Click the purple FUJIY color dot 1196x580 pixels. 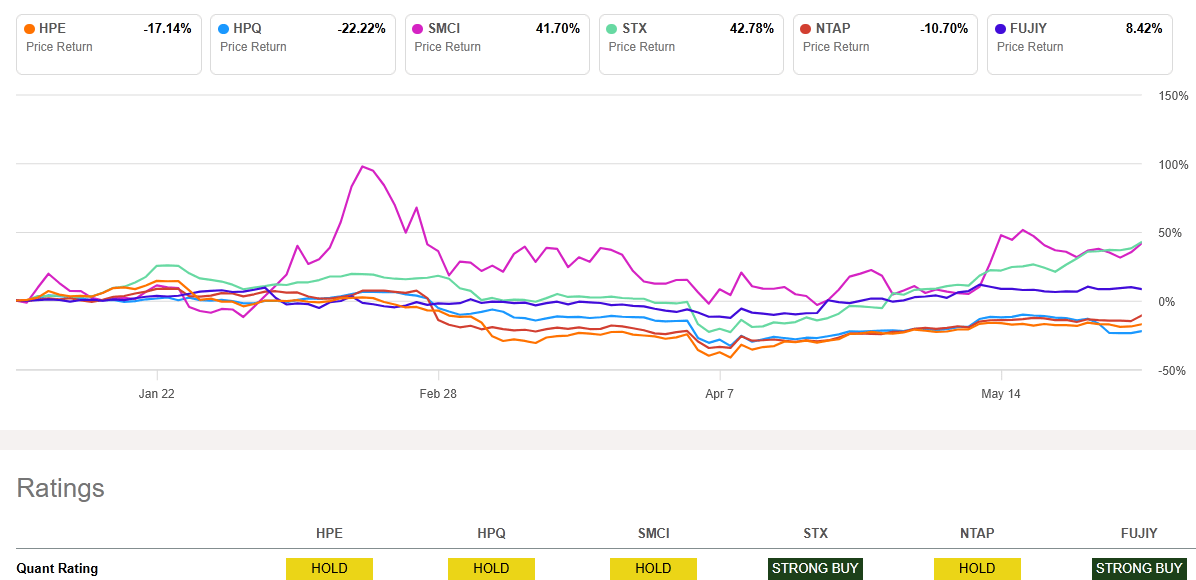[x=1000, y=29]
